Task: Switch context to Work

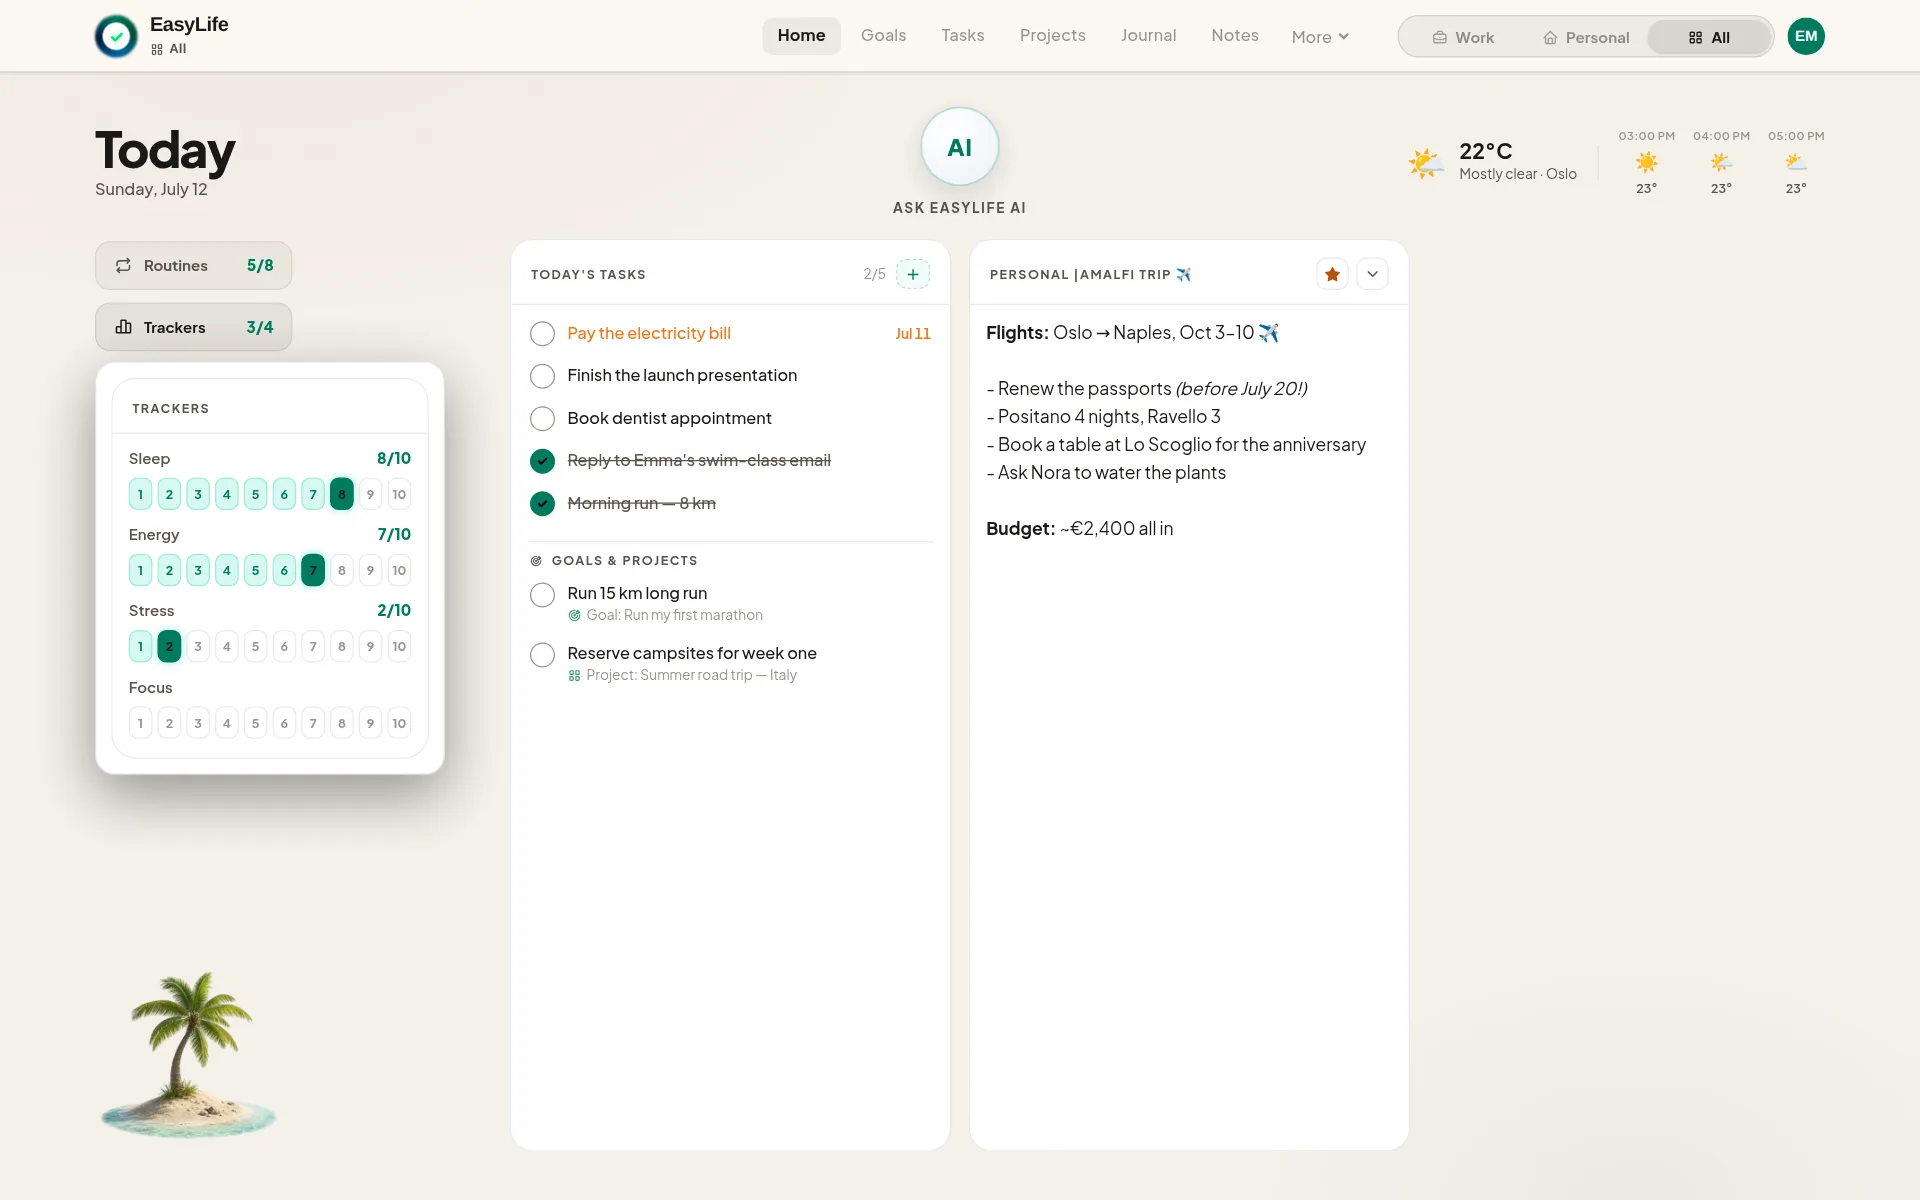Action: pos(1463,37)
